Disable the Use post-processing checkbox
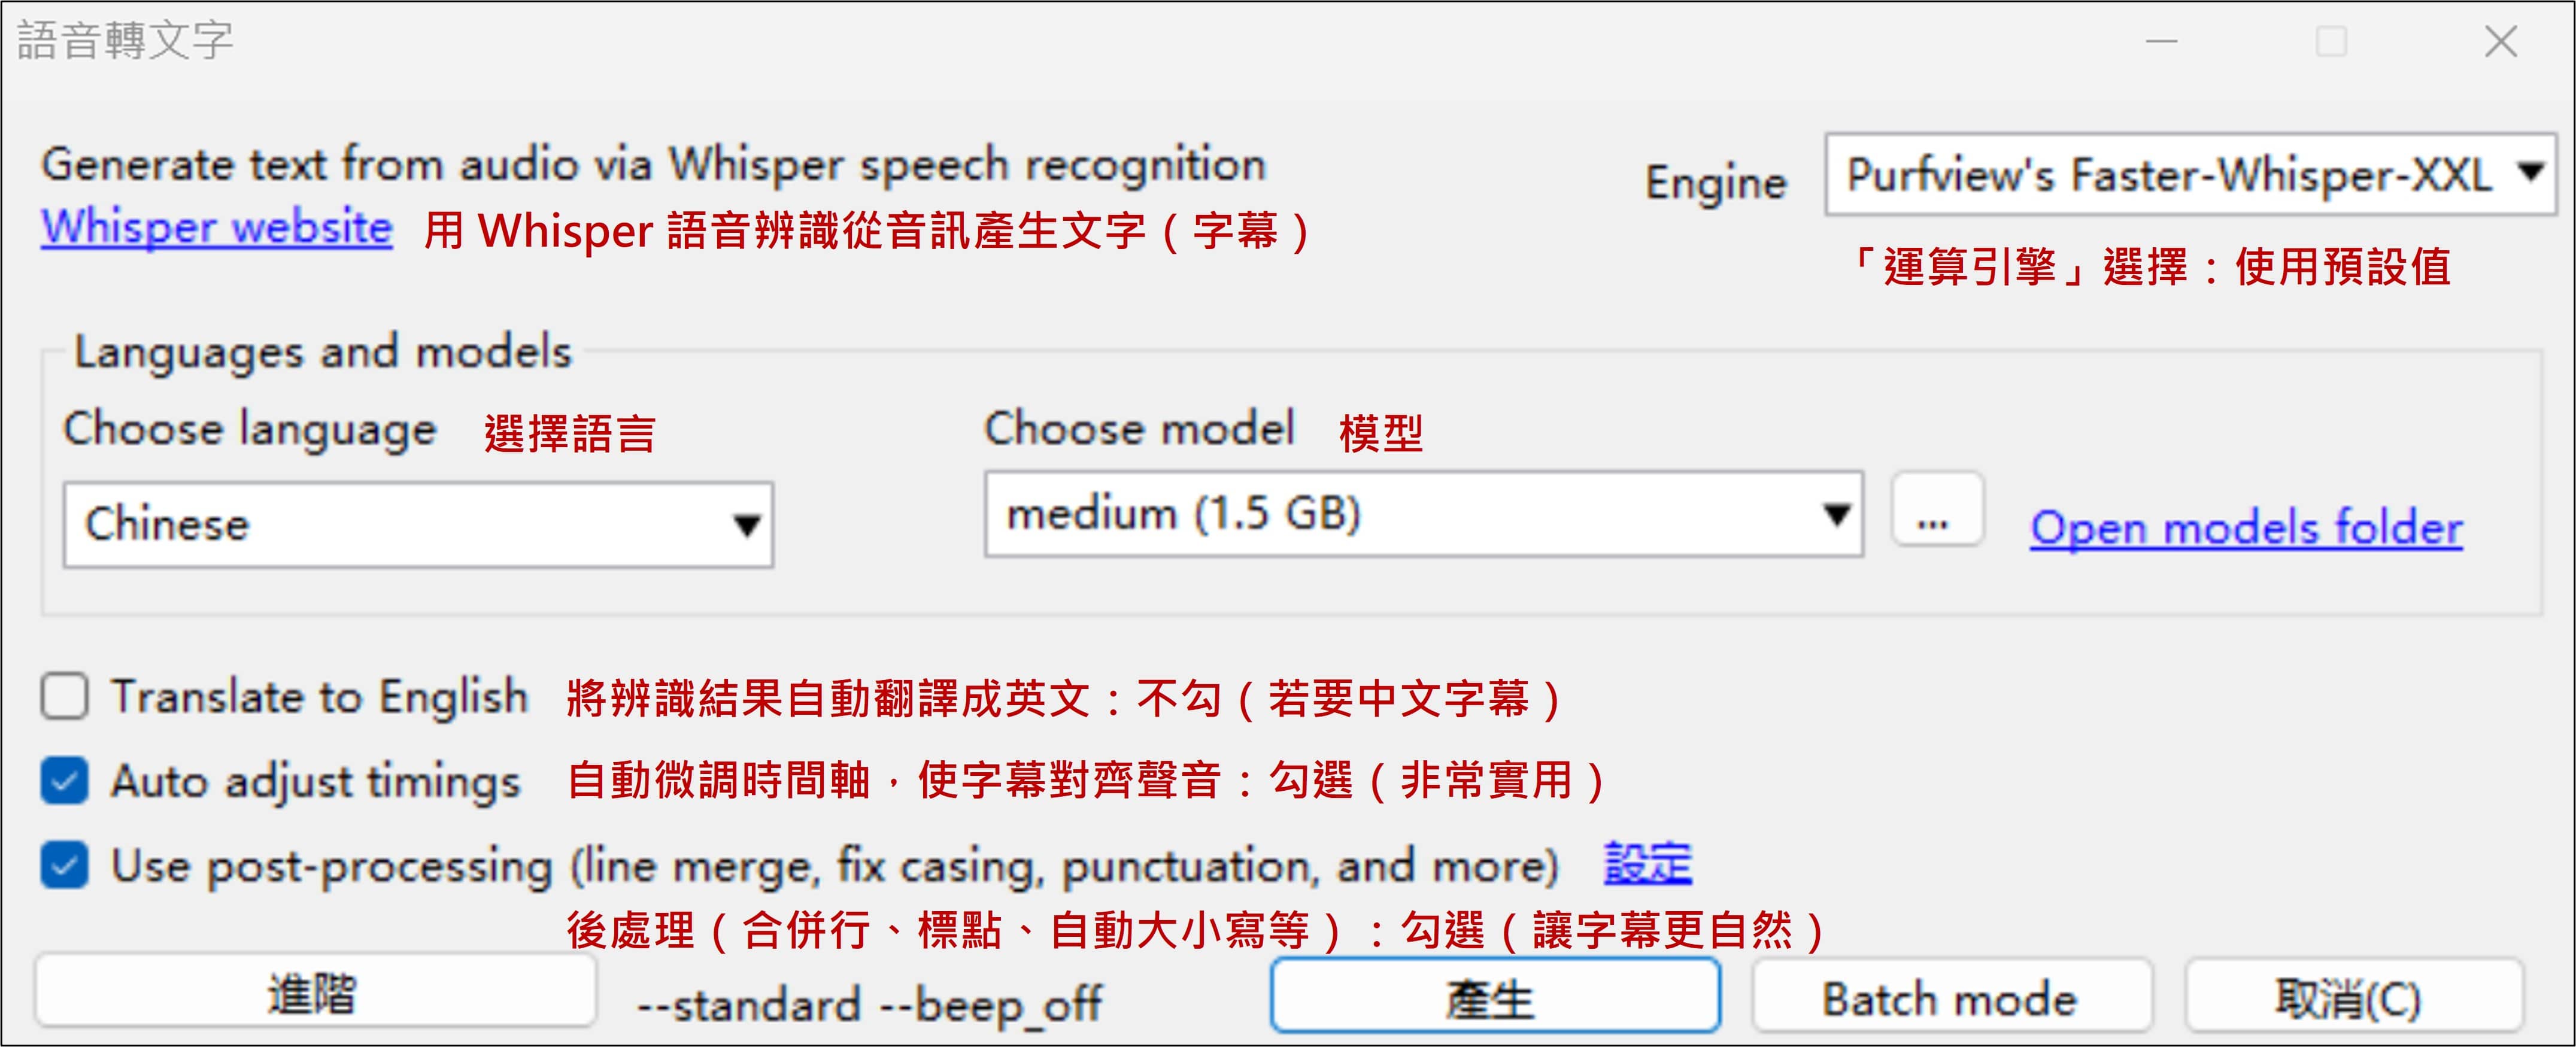 click(x=65, y=865)
